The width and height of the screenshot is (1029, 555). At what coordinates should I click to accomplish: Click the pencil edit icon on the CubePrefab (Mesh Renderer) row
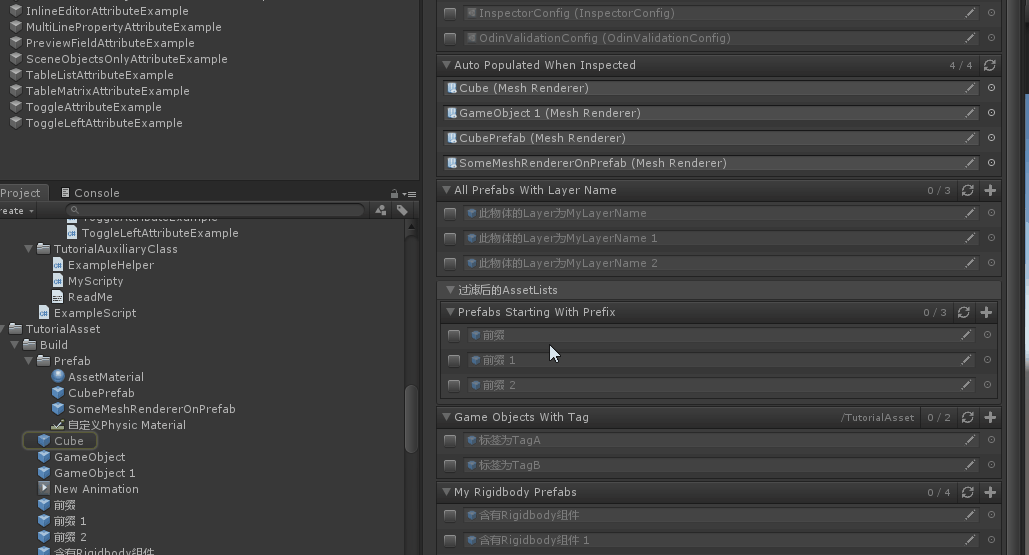point(969,138)
